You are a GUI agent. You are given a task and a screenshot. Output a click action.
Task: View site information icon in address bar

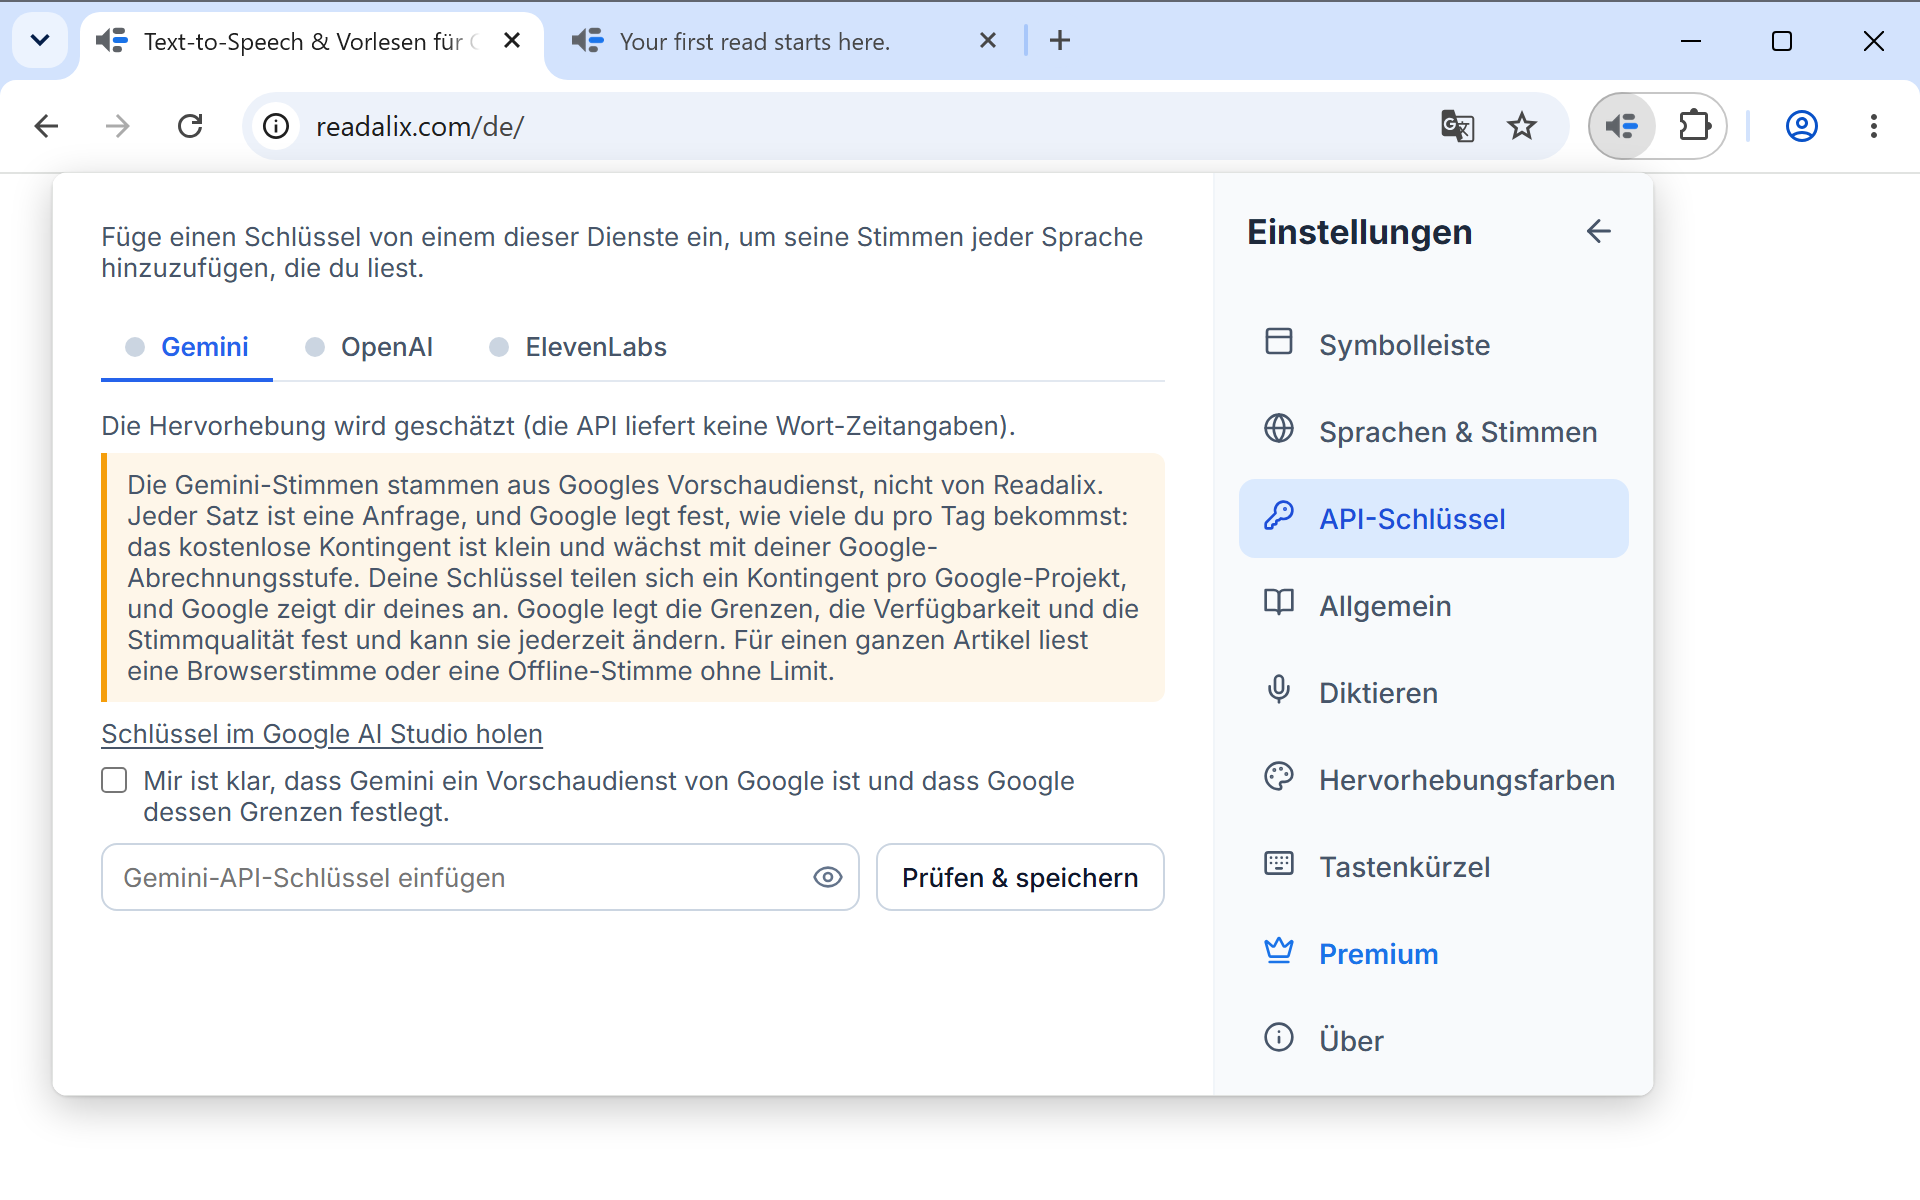[276, 126]
